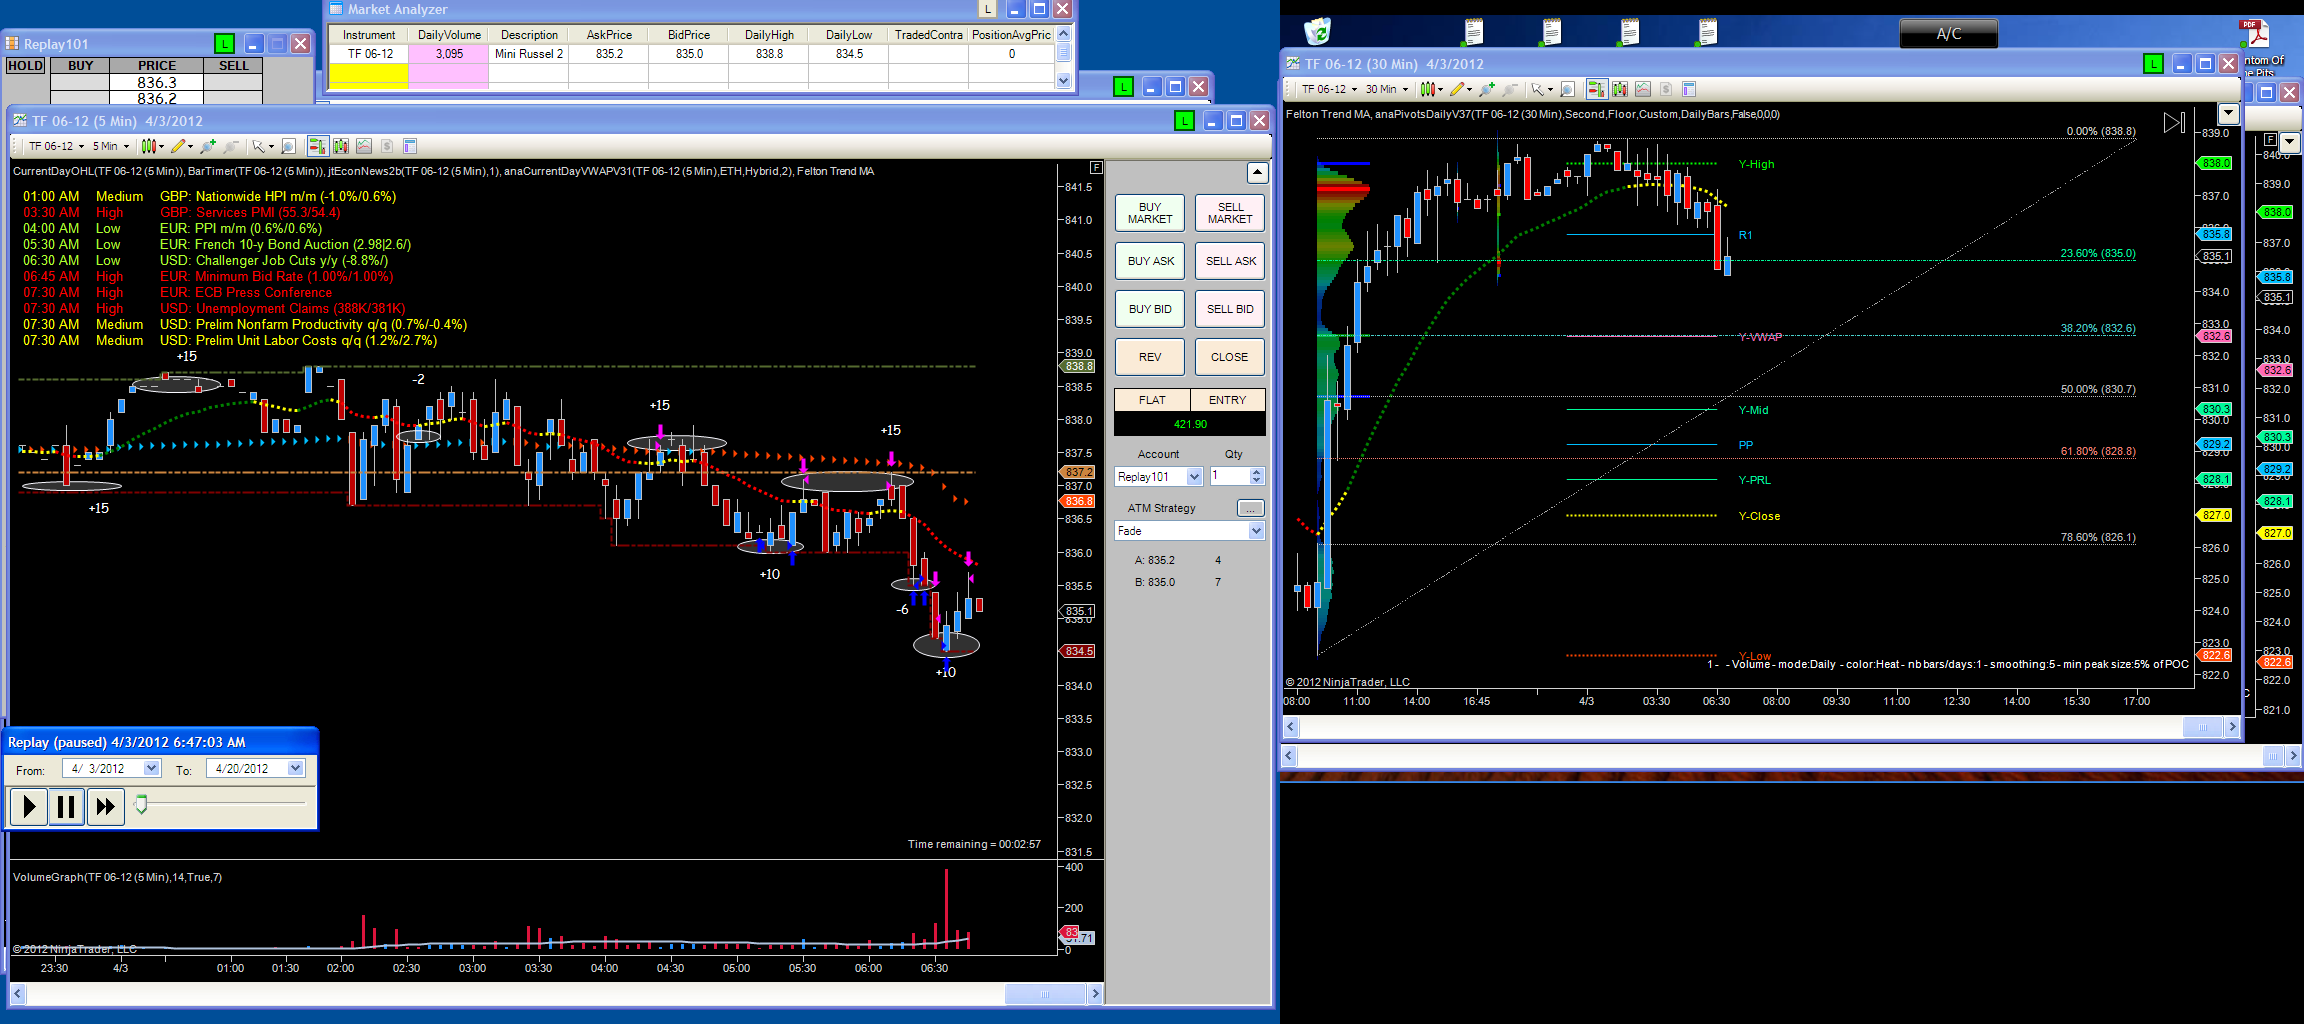This screenshot has width=2304, height=1024.
Task: Click zoom frame magnifier in 5 Min chart
Action: [x=289, y=146]
